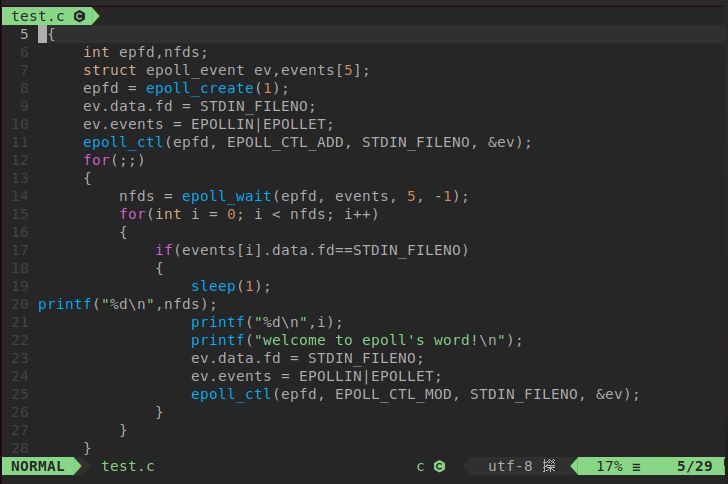The height and width of the screenshot is (484, 728).
Task: Click the lines symbol beside 17%
Action: (636, 467)
